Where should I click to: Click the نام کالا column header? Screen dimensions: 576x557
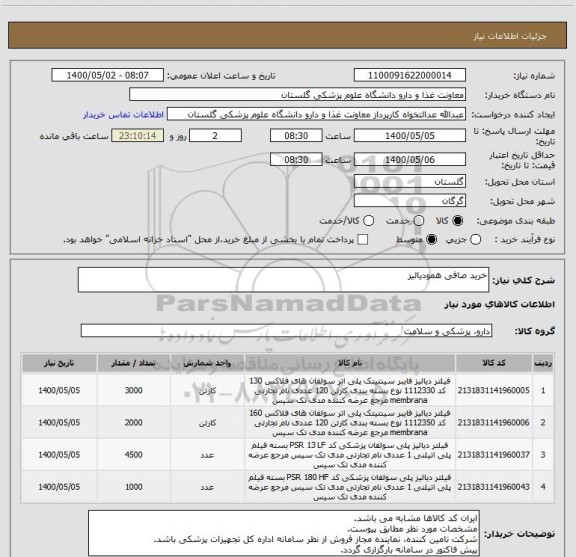(x=350, y=363)
